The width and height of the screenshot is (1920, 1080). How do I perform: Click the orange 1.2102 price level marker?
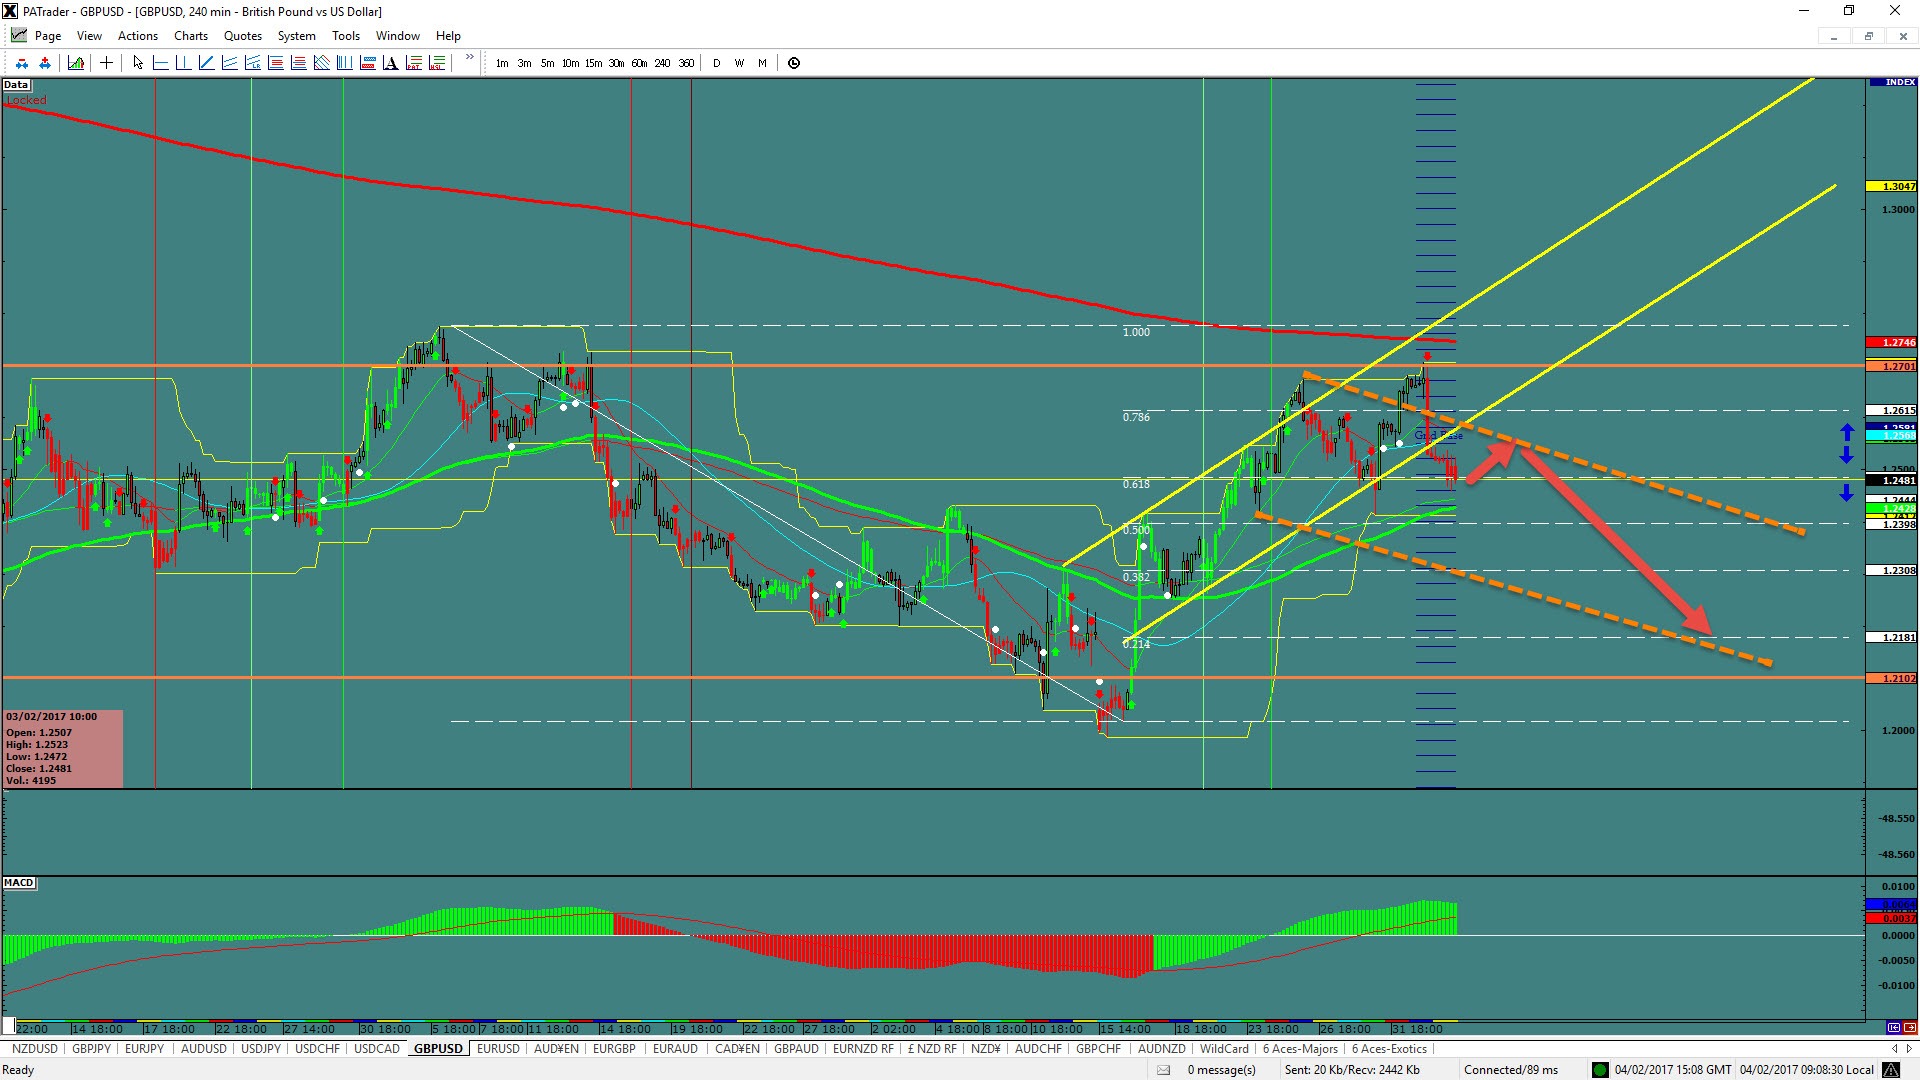[x=1892, y=678]
